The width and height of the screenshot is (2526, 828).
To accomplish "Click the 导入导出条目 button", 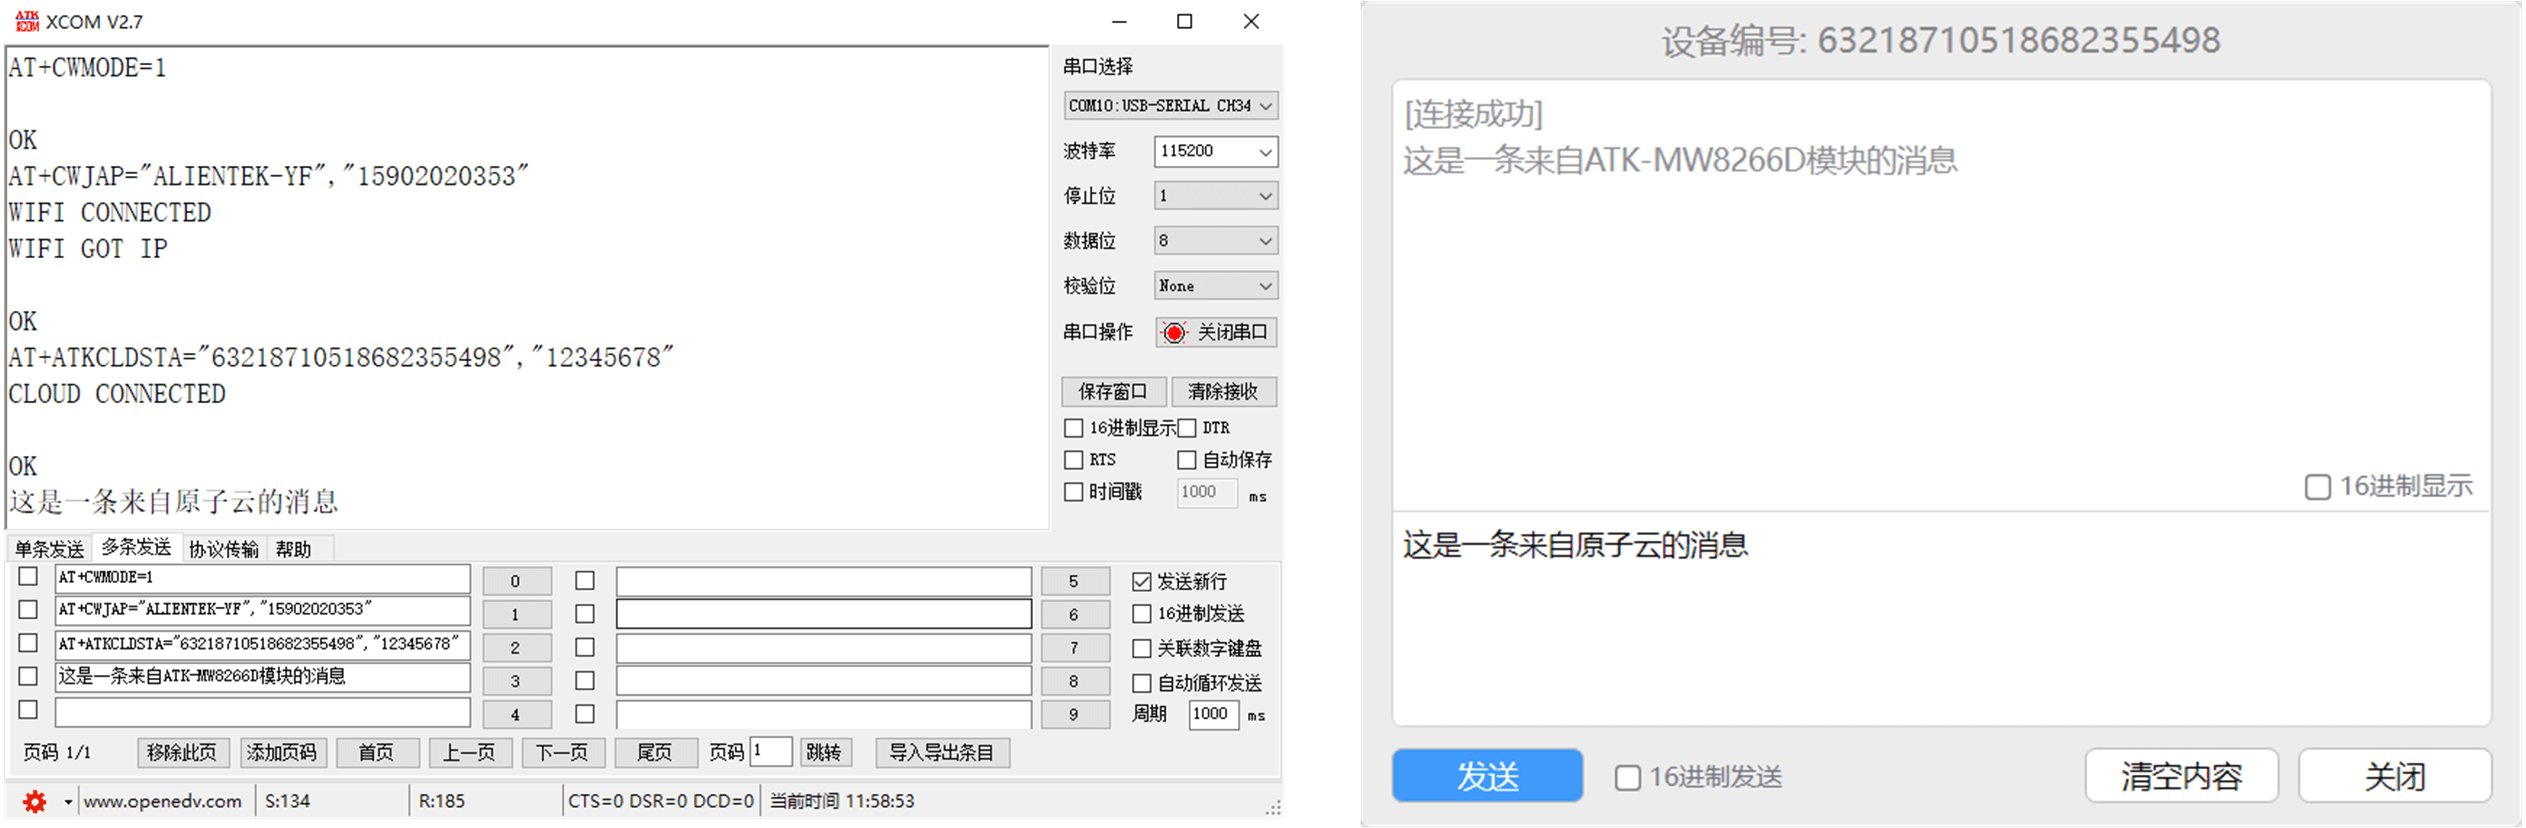I will [941, 752].
